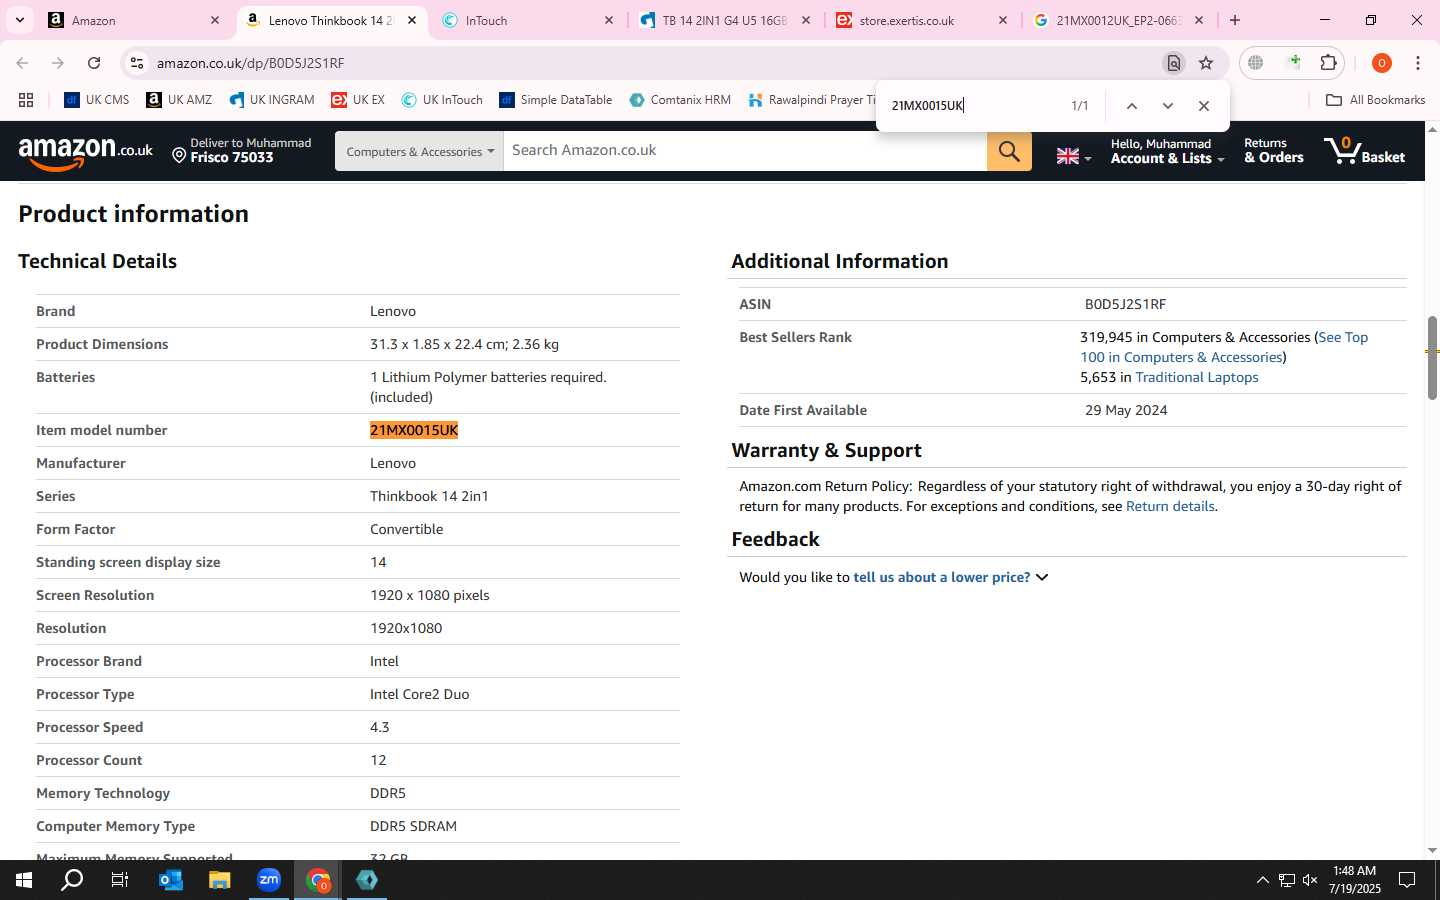1440x900 pixels.
Task: Open the new tab plus button
Action: coord(1235,20)
